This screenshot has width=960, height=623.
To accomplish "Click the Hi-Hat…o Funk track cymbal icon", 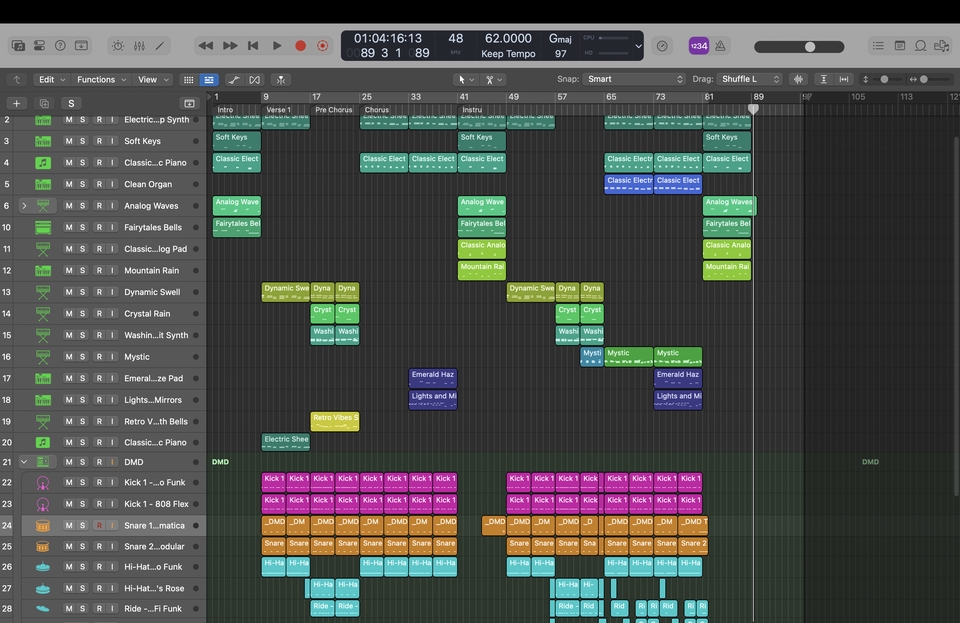I will coord(43,567).
